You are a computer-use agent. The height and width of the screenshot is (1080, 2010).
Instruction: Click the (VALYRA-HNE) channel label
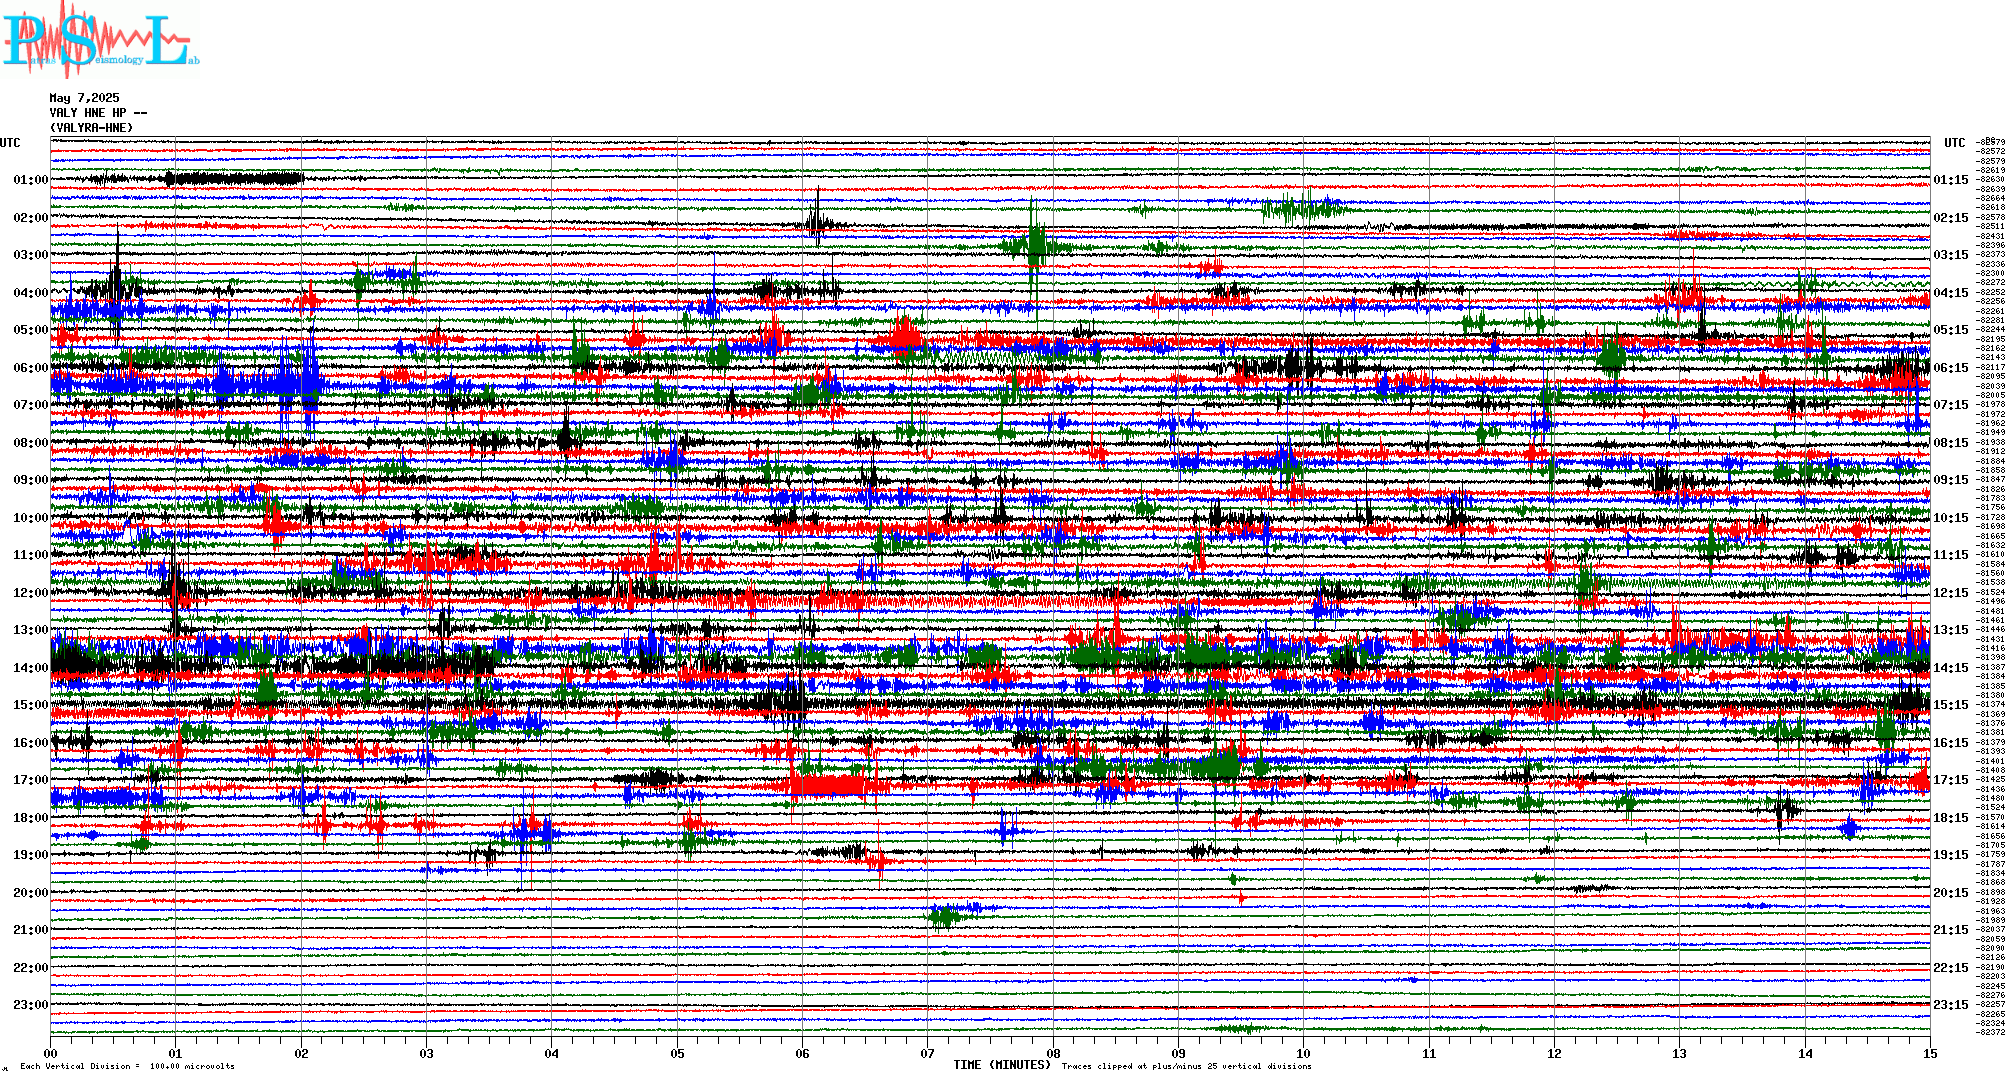click(91, 128)
